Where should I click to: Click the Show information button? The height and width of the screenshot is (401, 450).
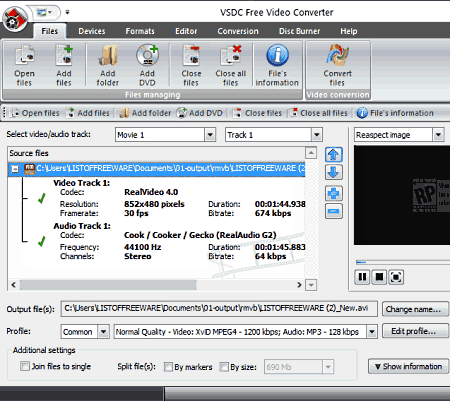tap(409, 366)
